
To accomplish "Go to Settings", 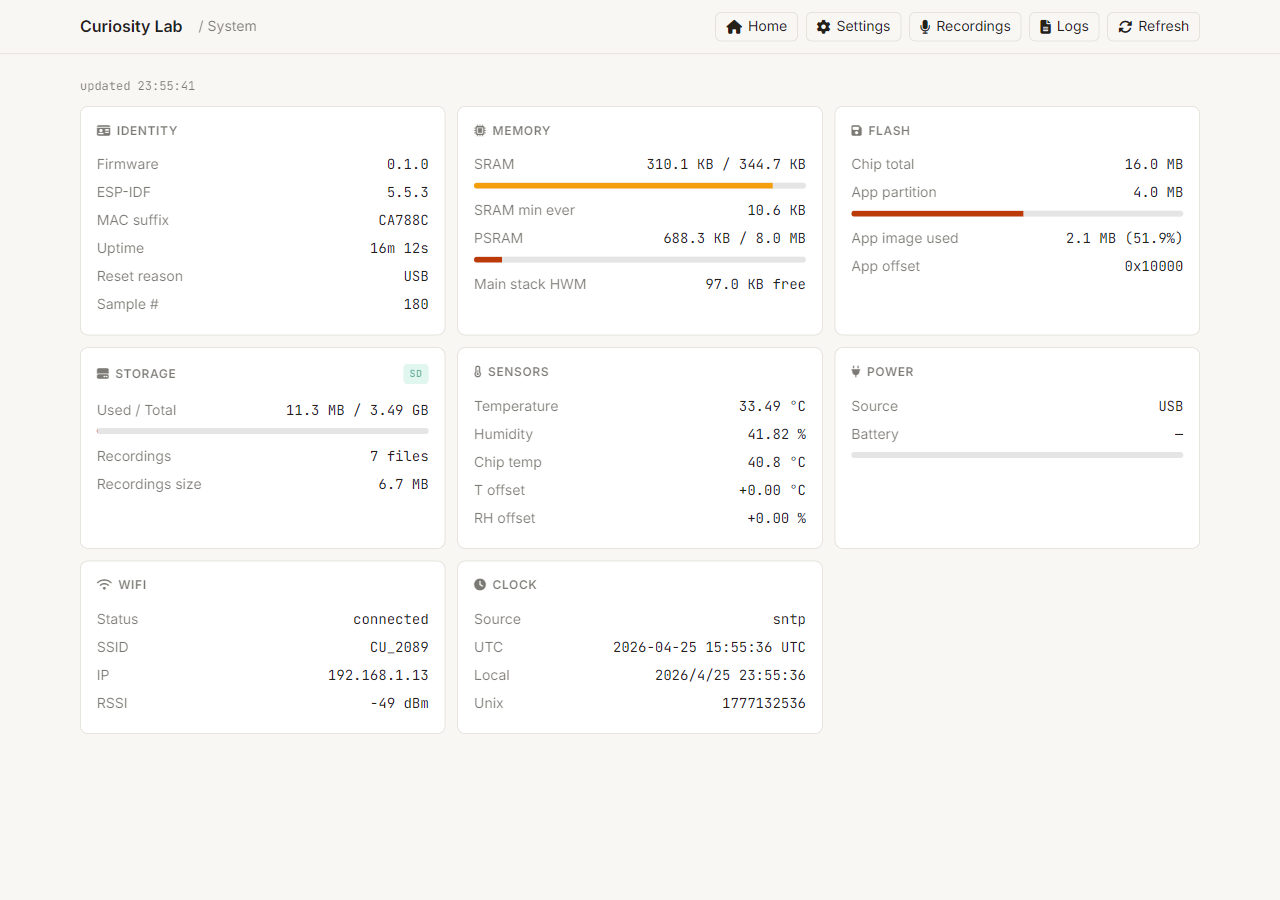I will point(853,27).
